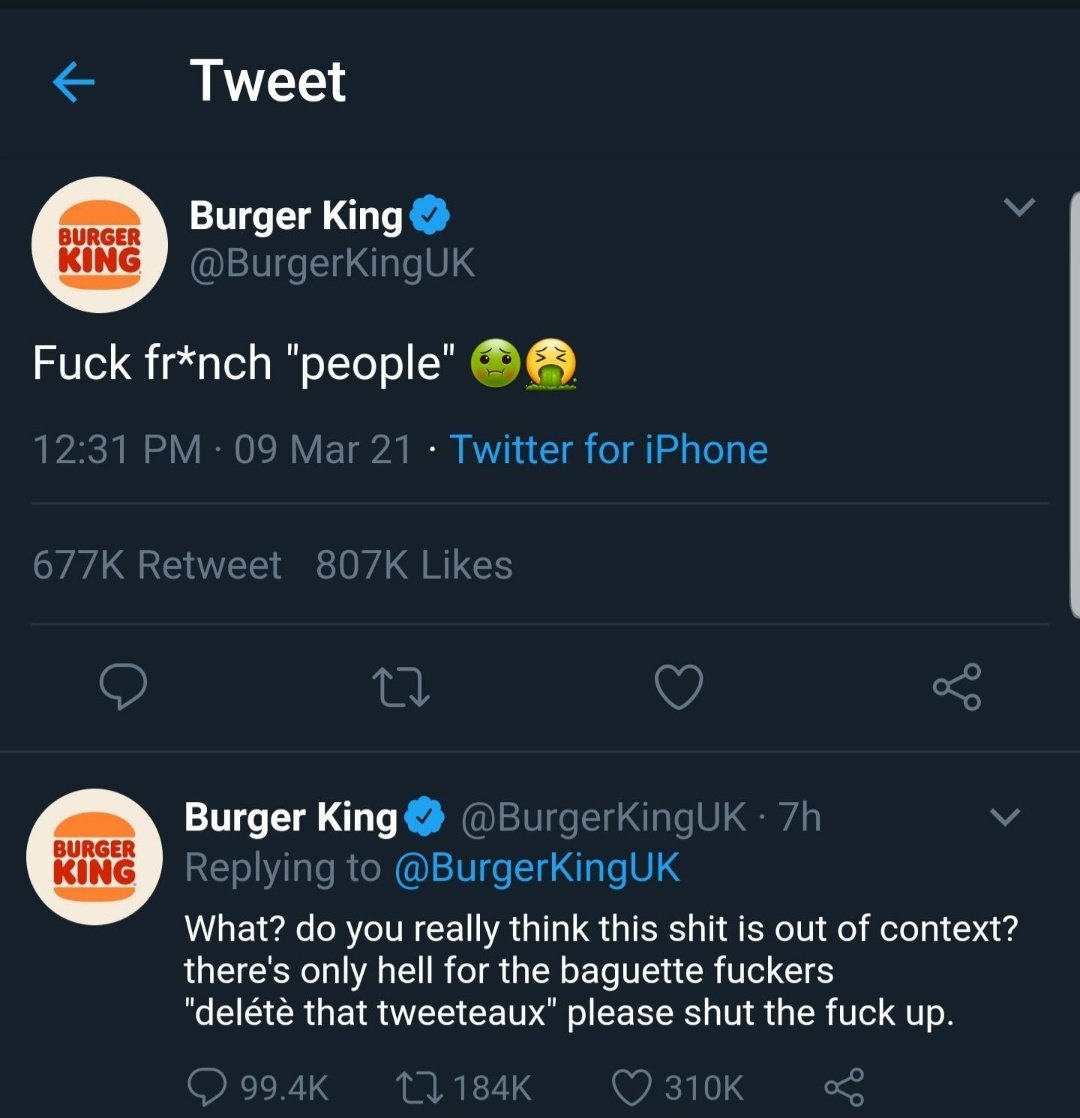1080x1118 pixels.
Task: View the 807K Likes list
Action: pos(414,566)
